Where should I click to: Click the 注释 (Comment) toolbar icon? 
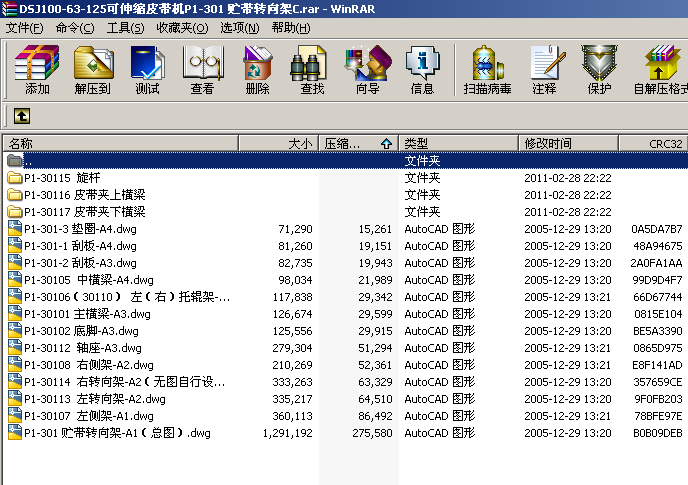(x=544, y=70)
